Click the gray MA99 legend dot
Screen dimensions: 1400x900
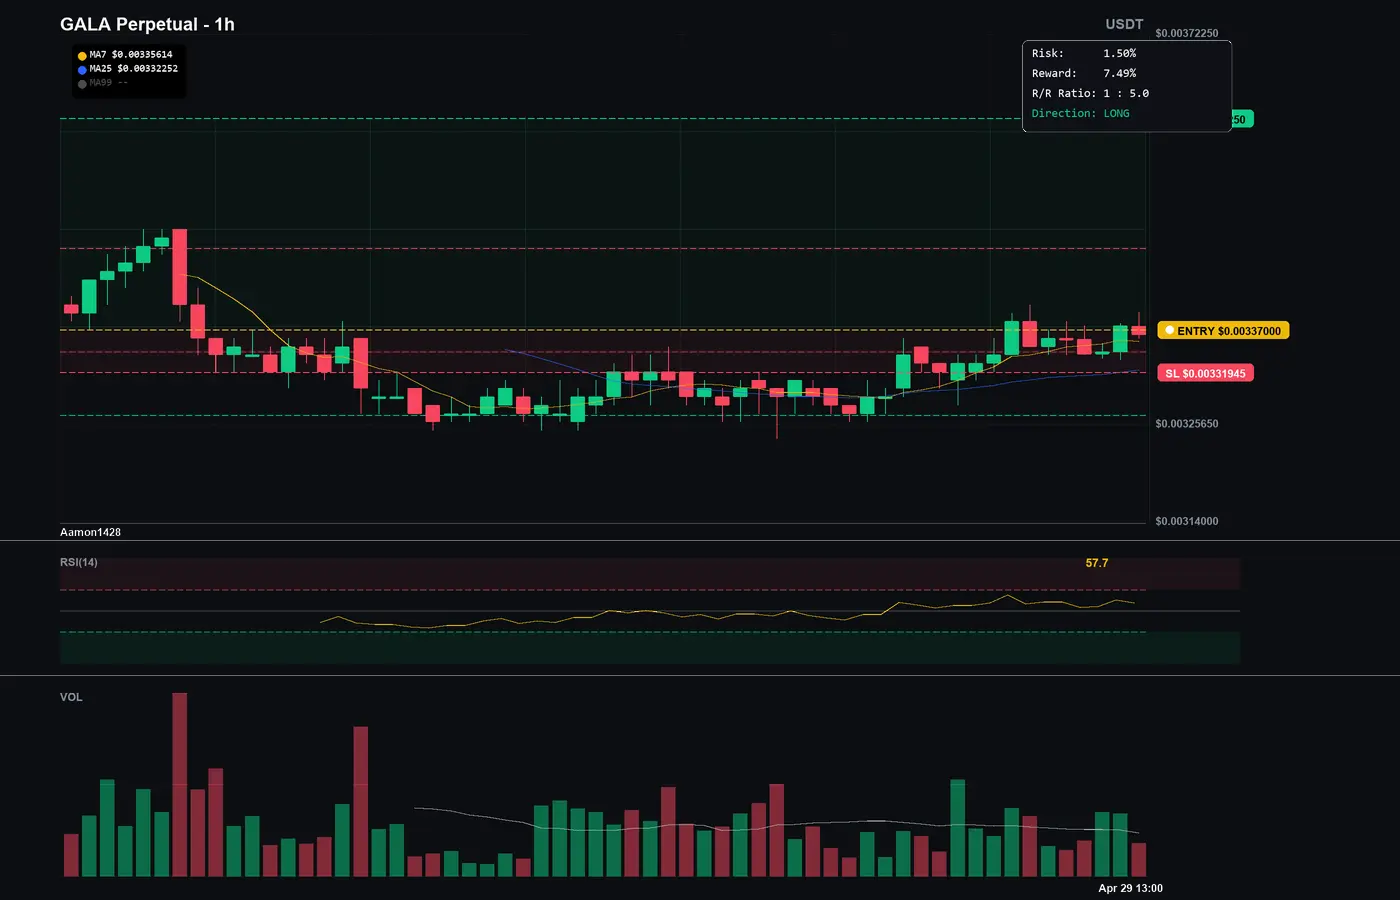82,84
